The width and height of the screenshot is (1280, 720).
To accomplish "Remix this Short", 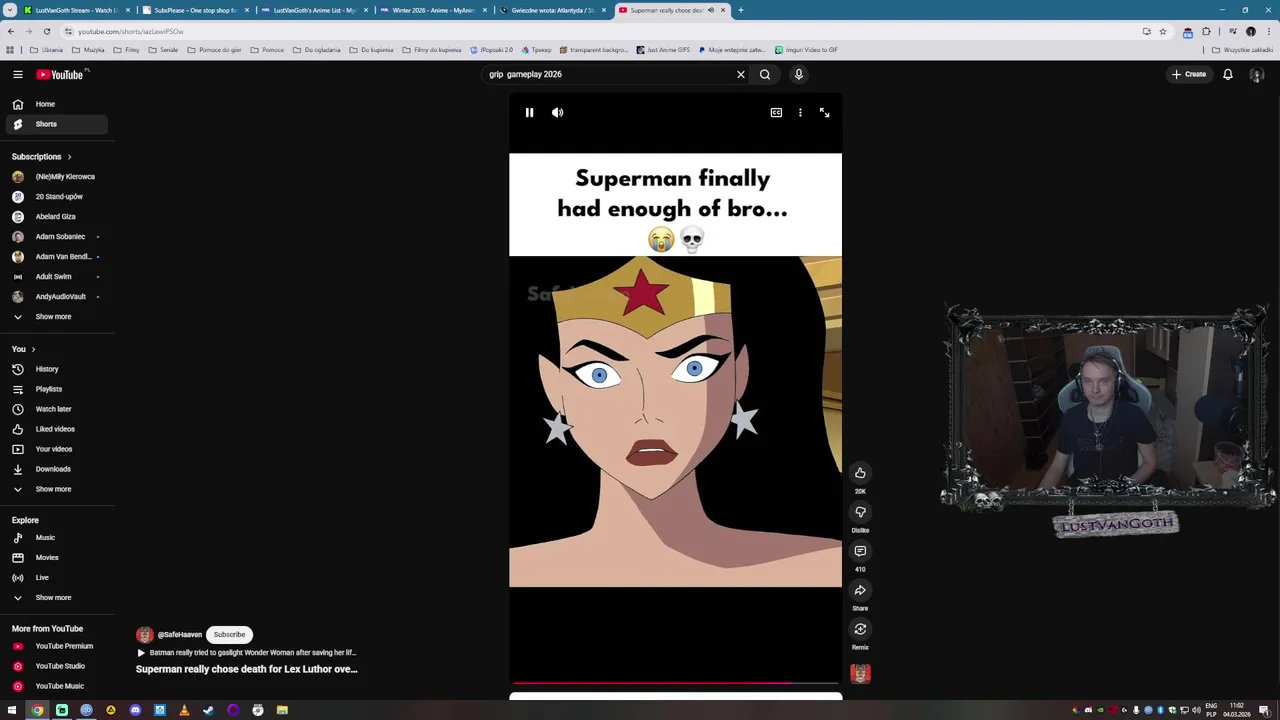I will coord(860,629).
